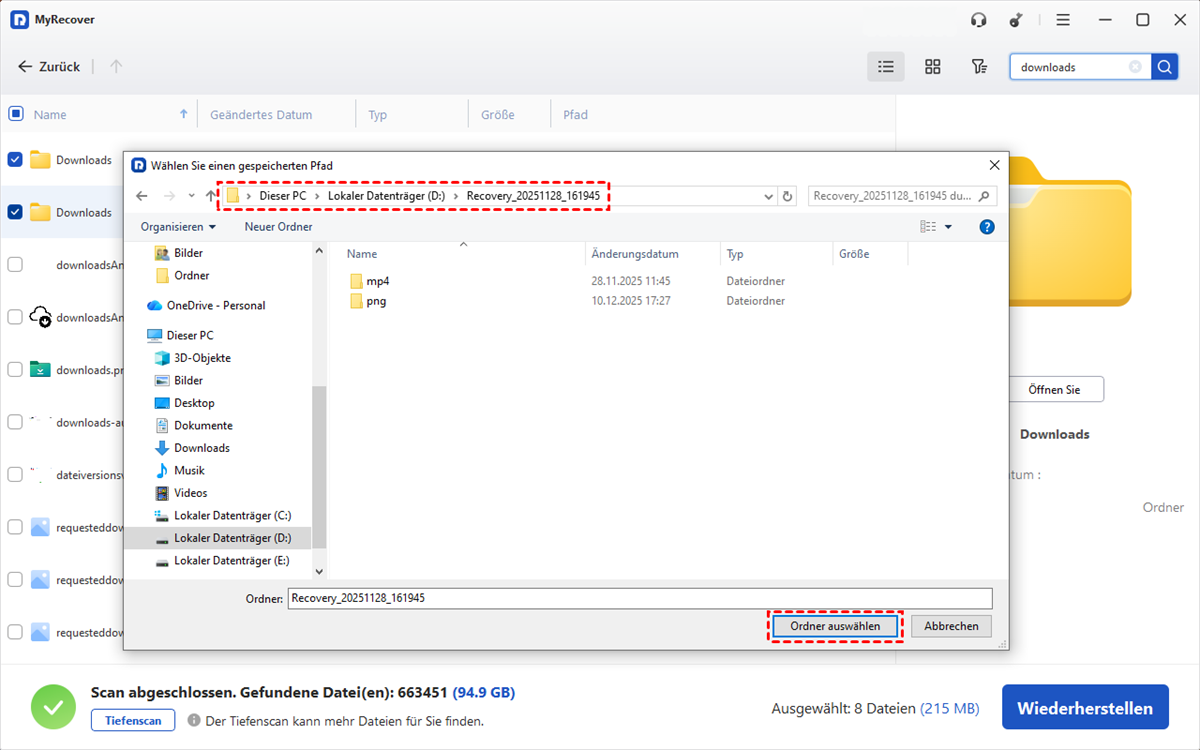
Task: Open the filter funnel icon
Action: pyautogui.click(x=979, y=67)
